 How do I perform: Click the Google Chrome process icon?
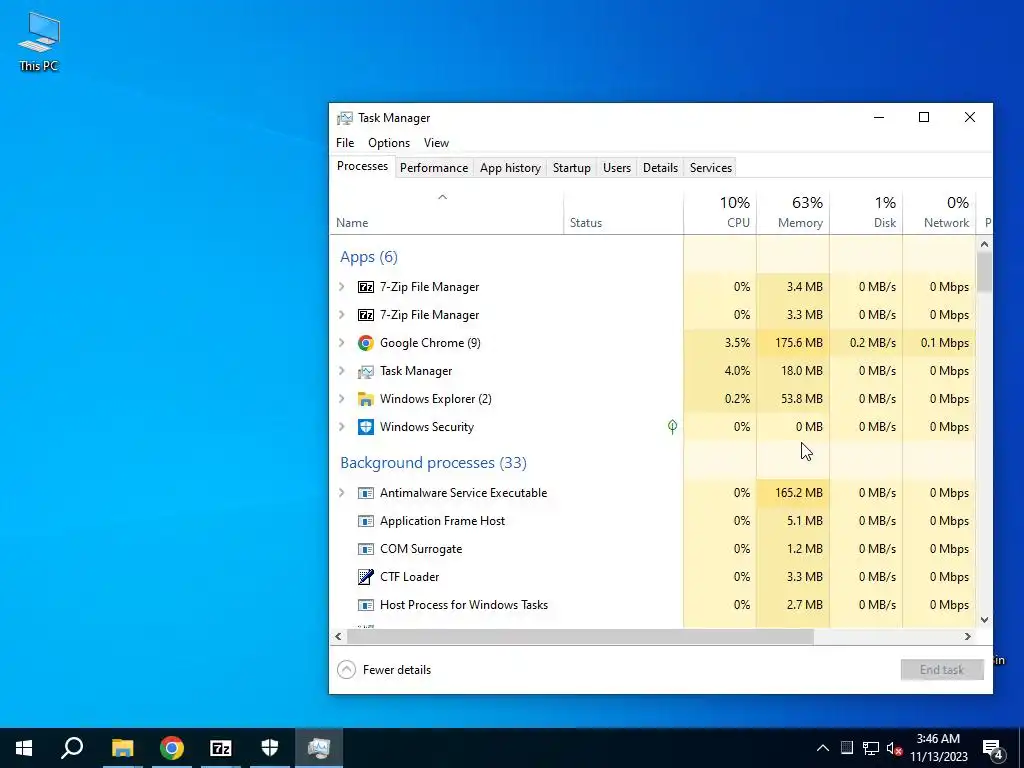pos(366,343)
